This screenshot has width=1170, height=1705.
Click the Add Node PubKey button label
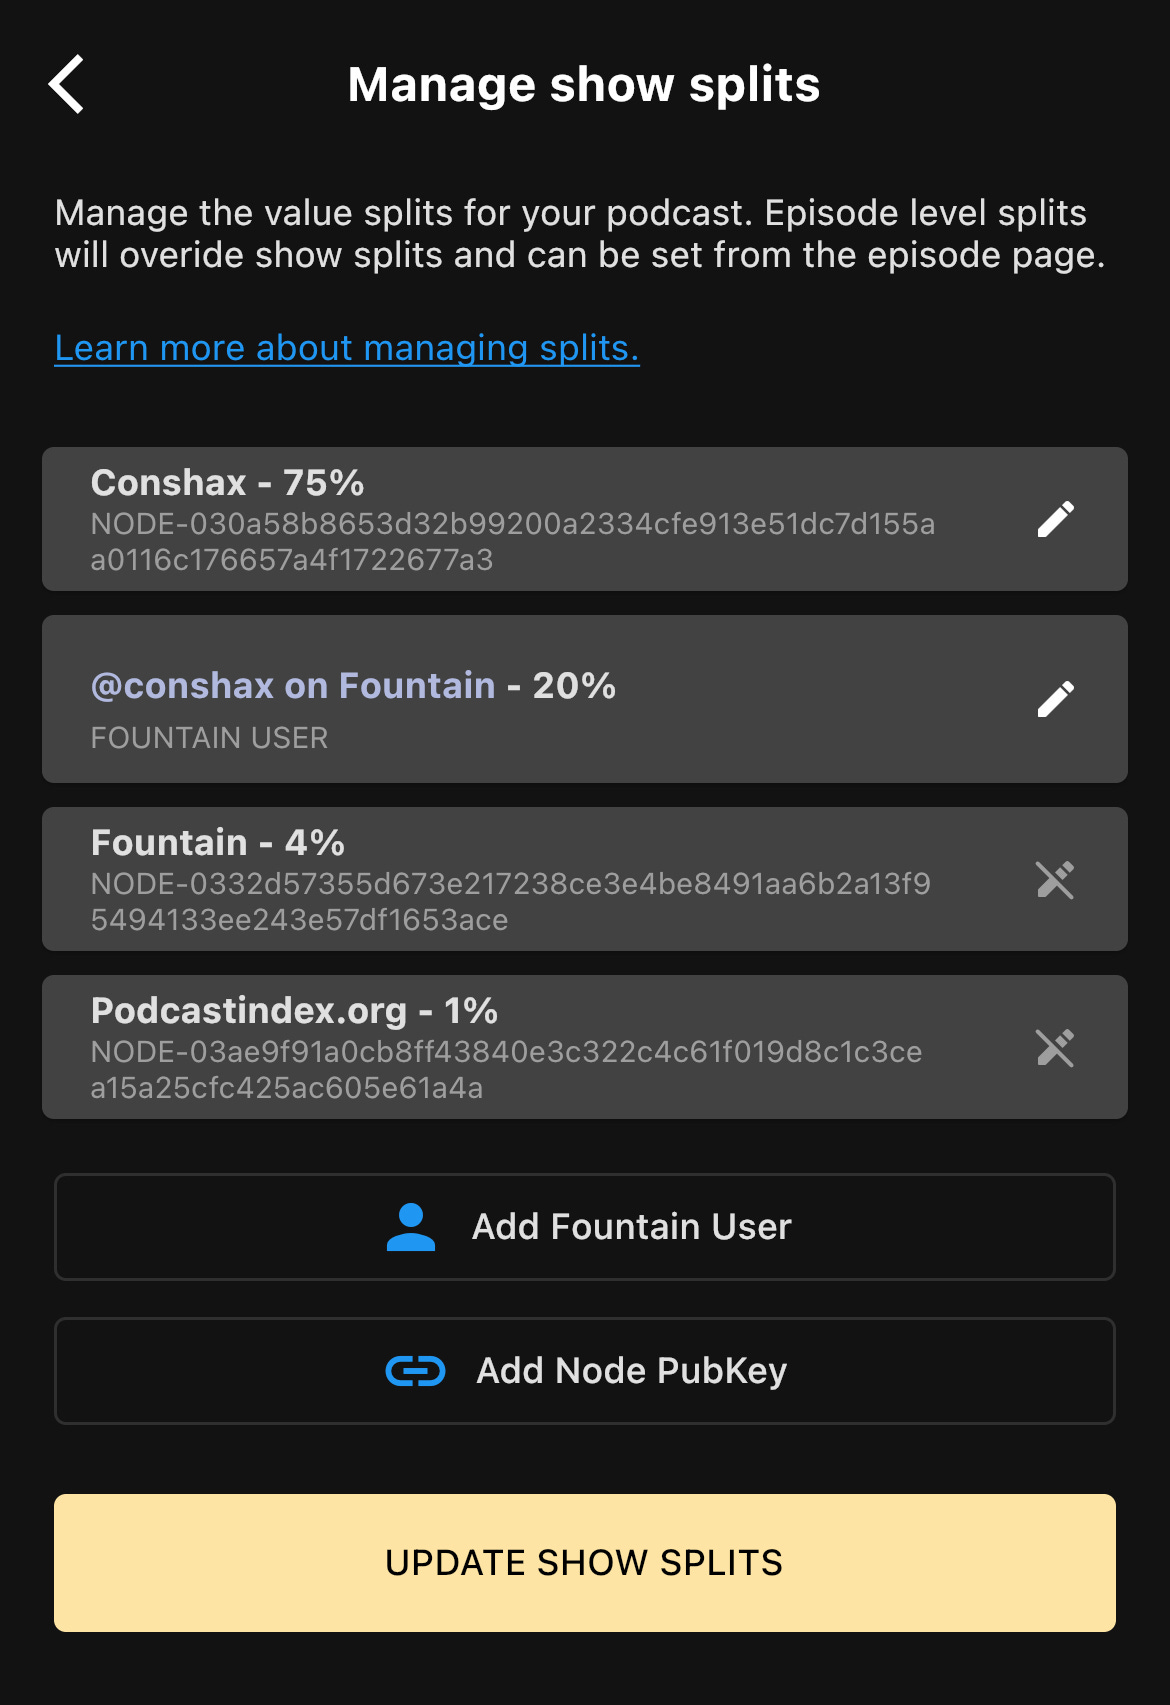click(632, 1371)
